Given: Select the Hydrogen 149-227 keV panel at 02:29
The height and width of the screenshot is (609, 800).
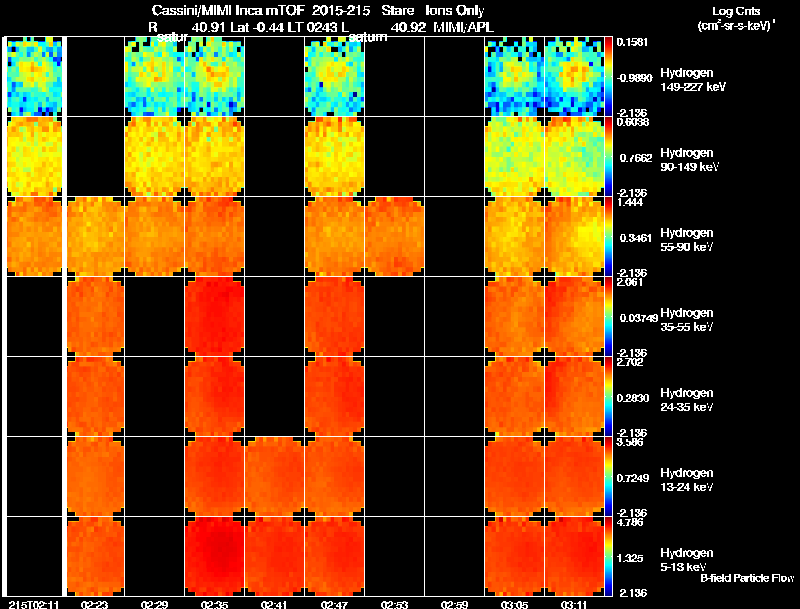Looking at the screenshot, I should 154,77.
